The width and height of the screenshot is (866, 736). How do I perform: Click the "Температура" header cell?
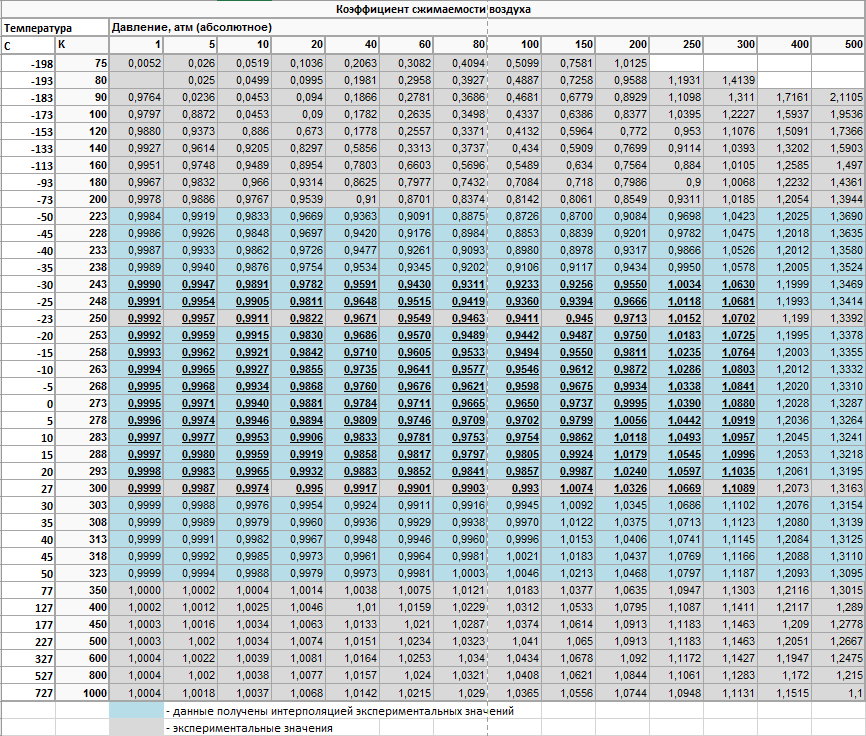click(40, 27)
